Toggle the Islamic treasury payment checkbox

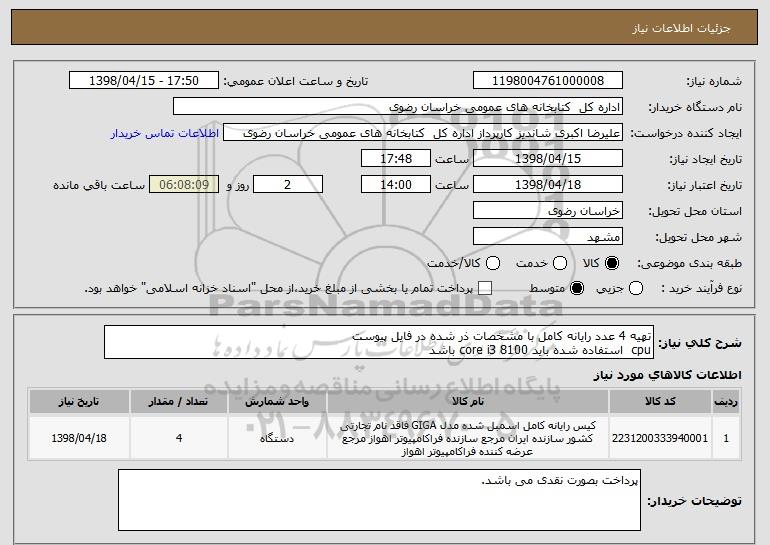486,289
